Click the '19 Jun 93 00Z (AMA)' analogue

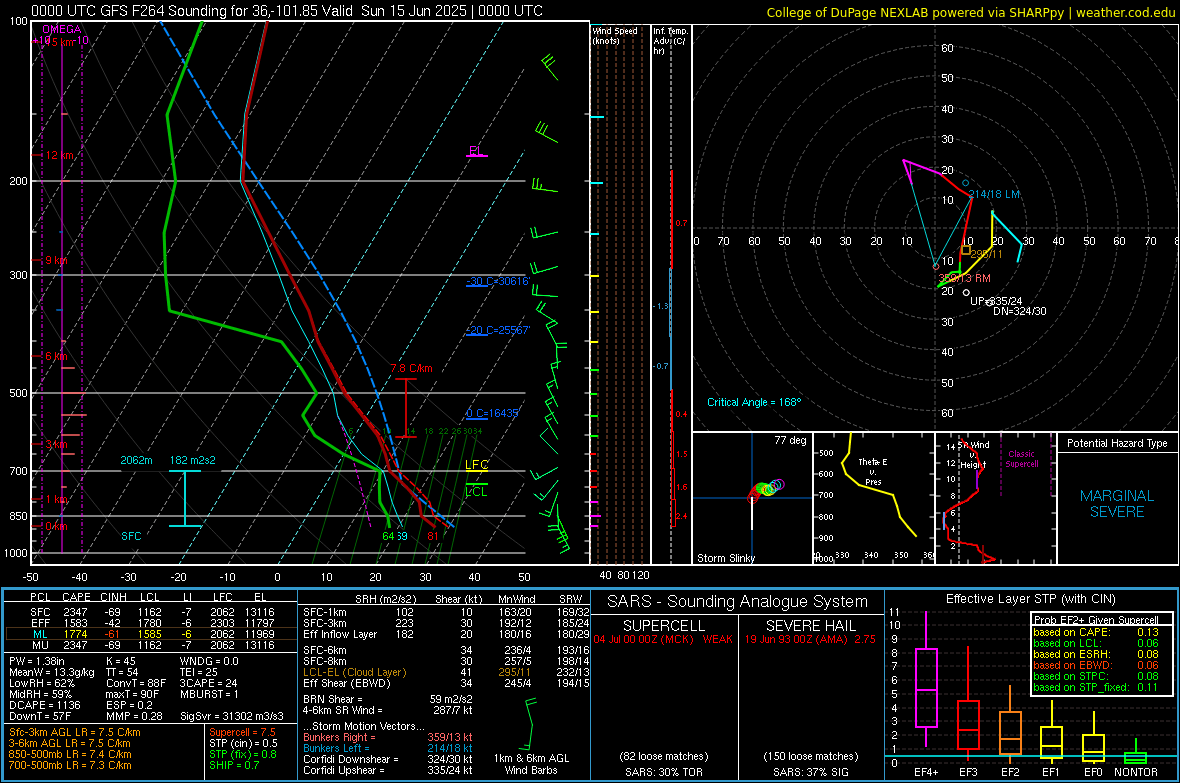coord(797,639)
